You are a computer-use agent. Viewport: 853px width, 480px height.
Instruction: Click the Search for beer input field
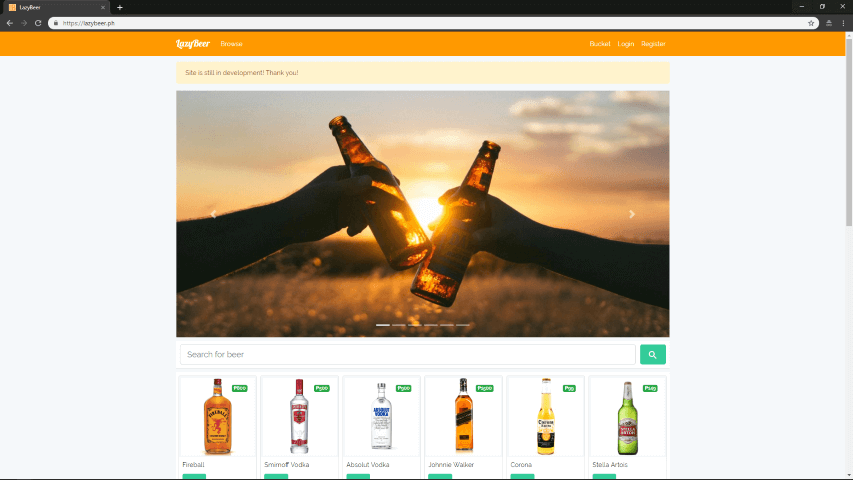point(407,355)
